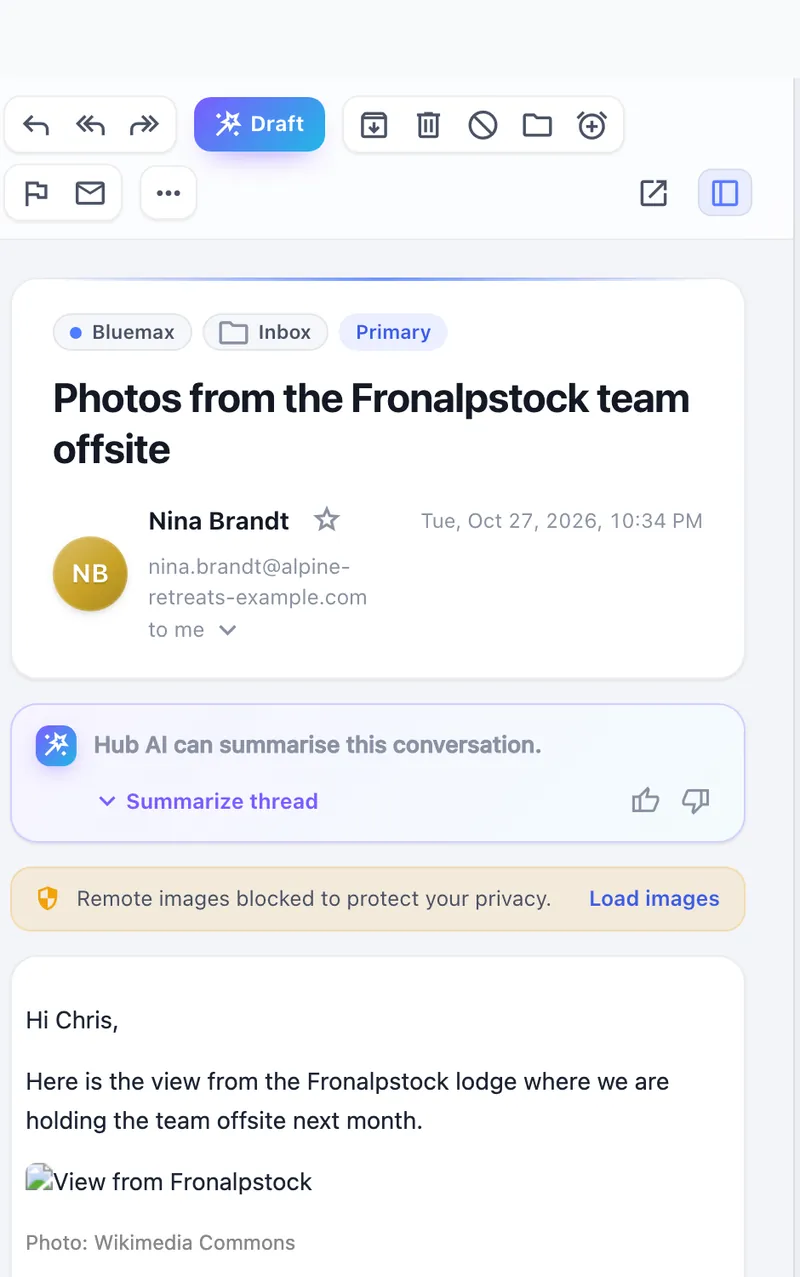Screen dimensions: 800x1277
Task: Click the Reply all icon
Action: click(90, 125)
